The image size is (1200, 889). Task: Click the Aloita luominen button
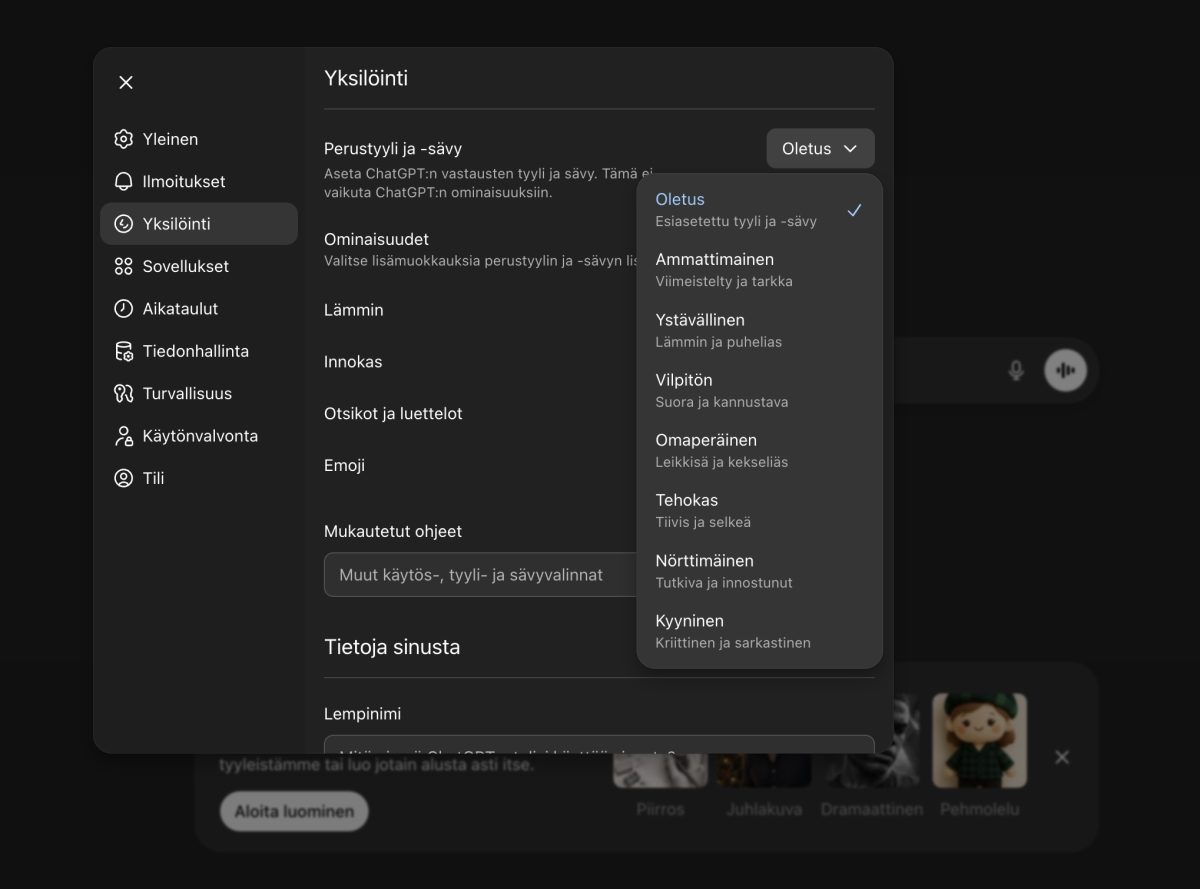293,811
